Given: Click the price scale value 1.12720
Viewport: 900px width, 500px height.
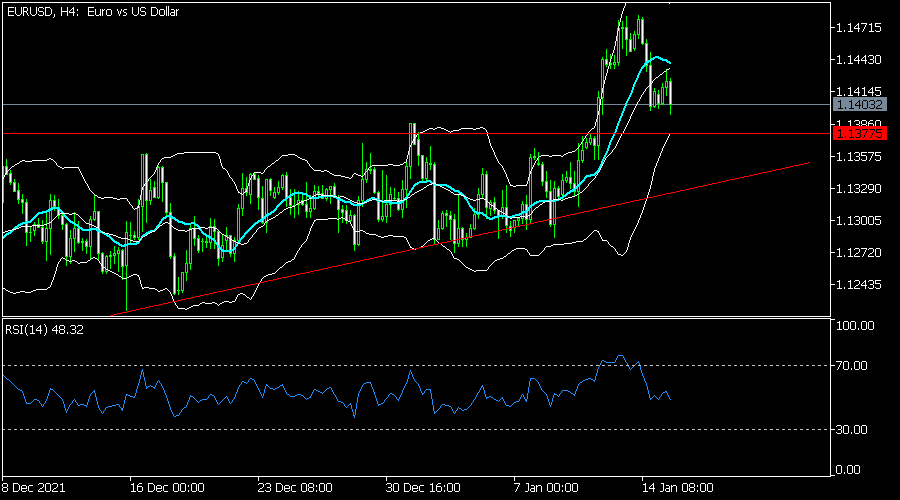Looking at the screenshot, I should pos(859,253).
